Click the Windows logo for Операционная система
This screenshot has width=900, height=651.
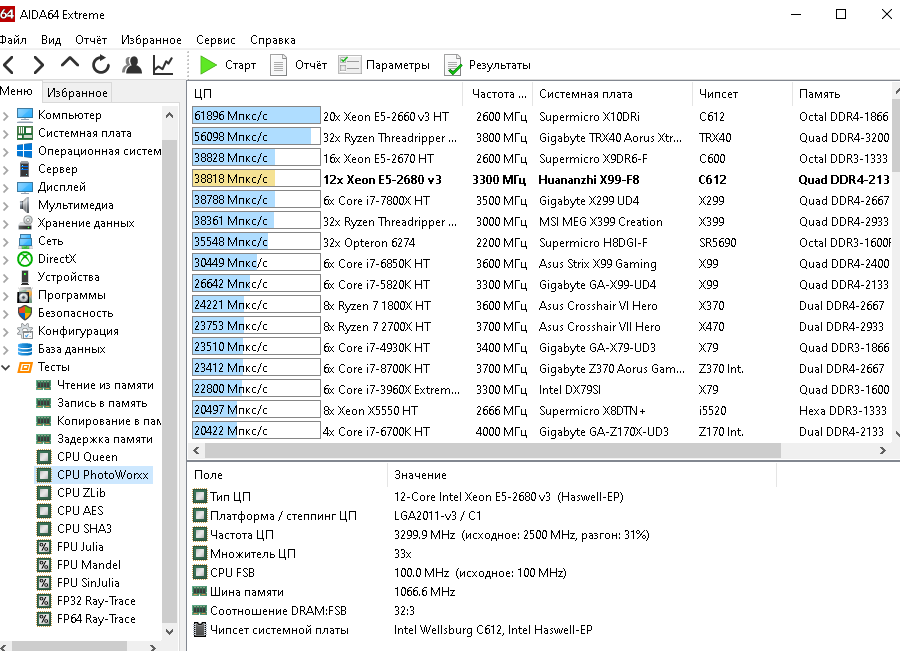click(x=25, y=151)
